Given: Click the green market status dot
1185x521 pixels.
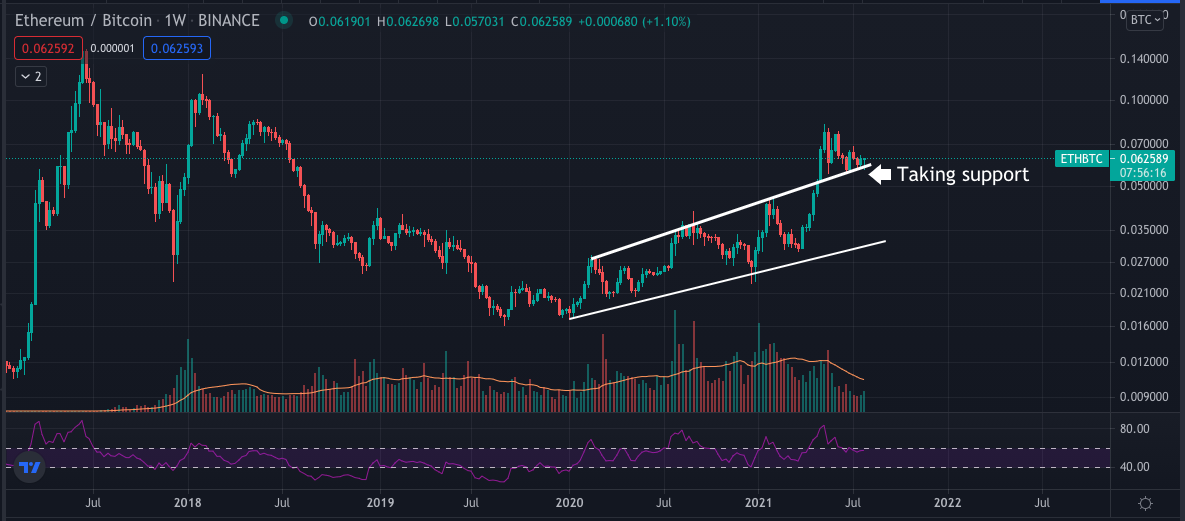Looking at the screenshot, I should pyautogui.click(x=283, y=21).
